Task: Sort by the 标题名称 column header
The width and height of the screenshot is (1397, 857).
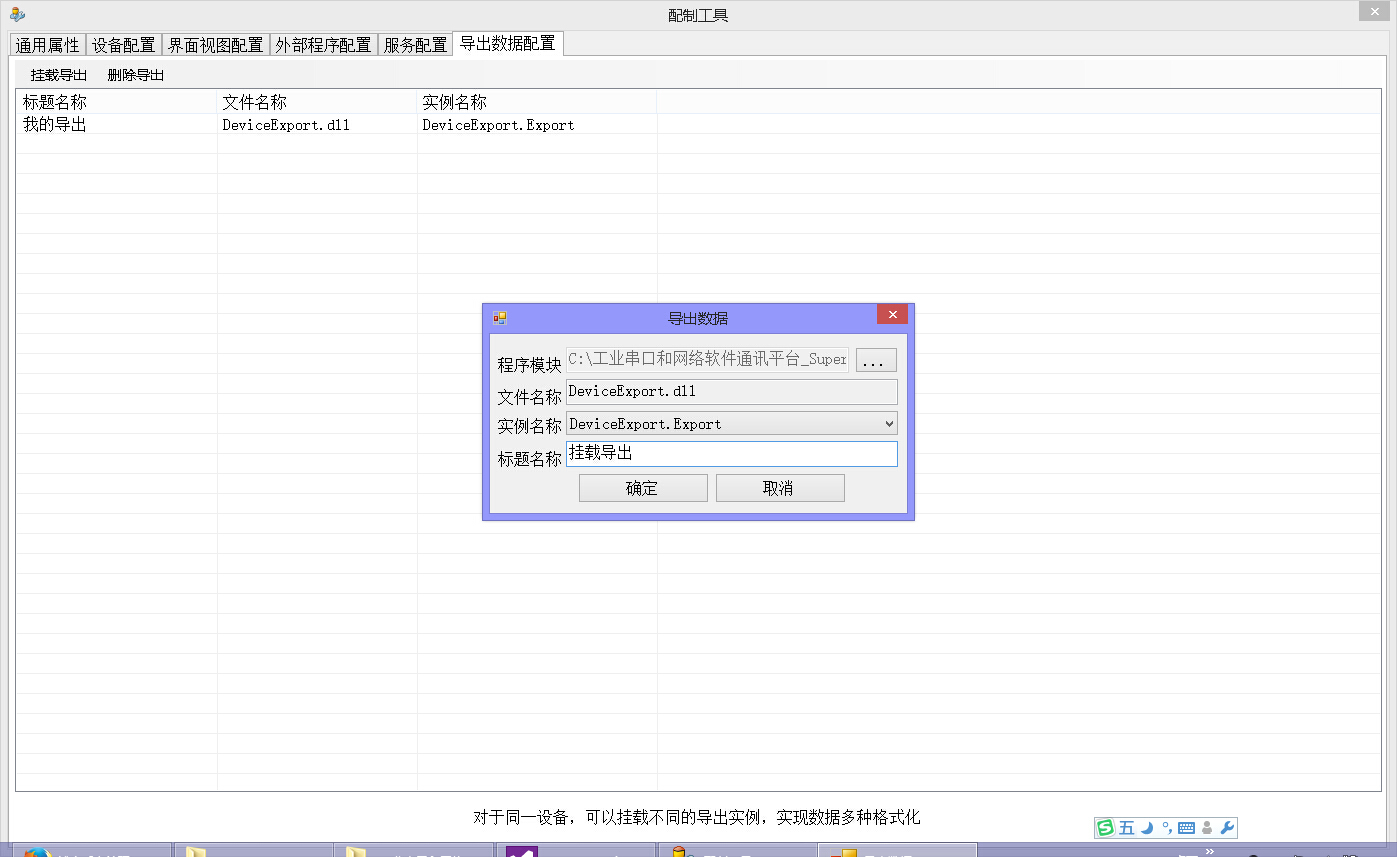Action: [x=117, y=102]
